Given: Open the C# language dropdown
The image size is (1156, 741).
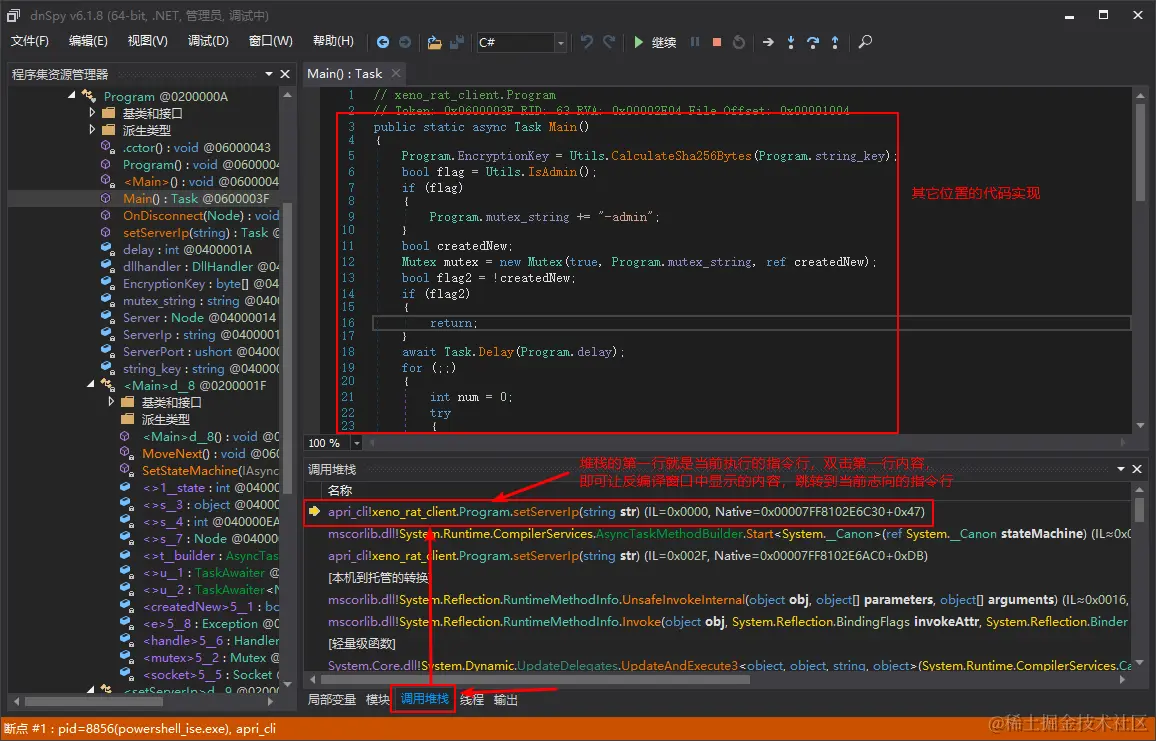Looking at the screenshot, I should tap(560, 43).
